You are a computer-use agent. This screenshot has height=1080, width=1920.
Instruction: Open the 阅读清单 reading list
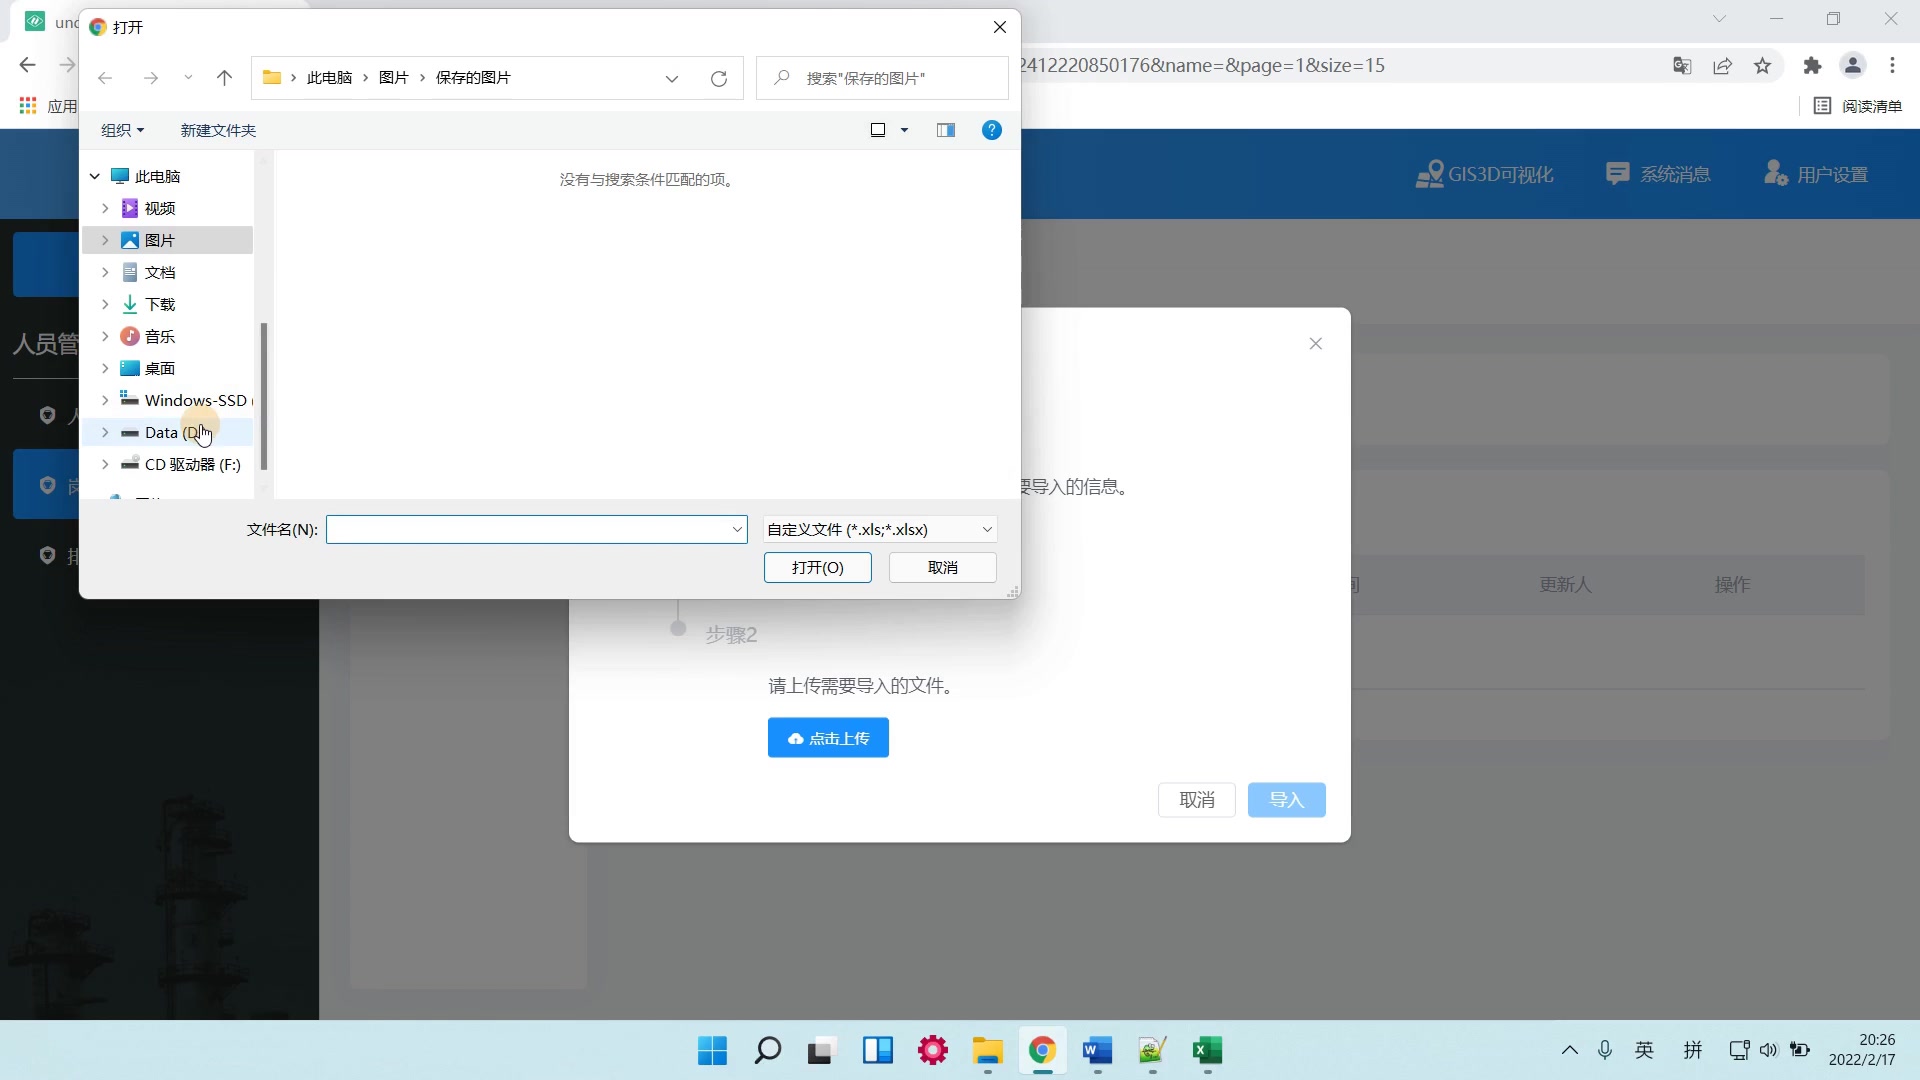[x=1858, y=106]
